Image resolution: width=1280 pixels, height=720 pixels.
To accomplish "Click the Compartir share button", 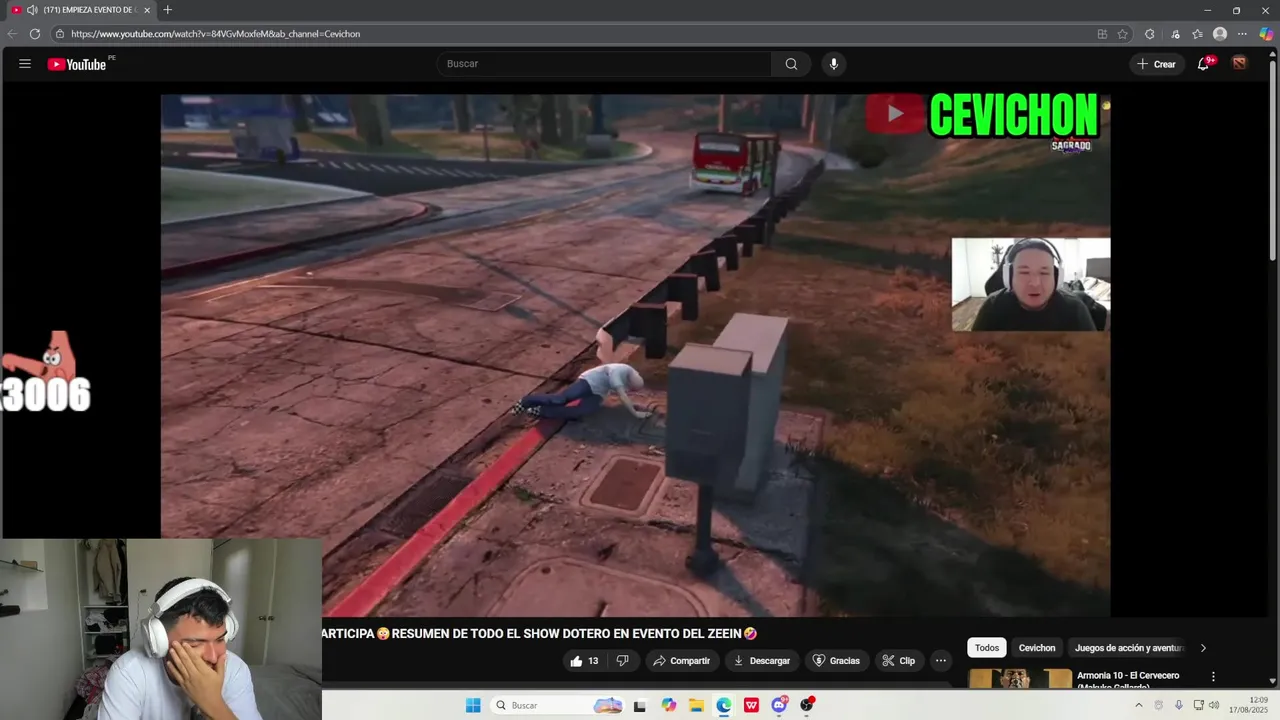I will click(x=681, y=661).
